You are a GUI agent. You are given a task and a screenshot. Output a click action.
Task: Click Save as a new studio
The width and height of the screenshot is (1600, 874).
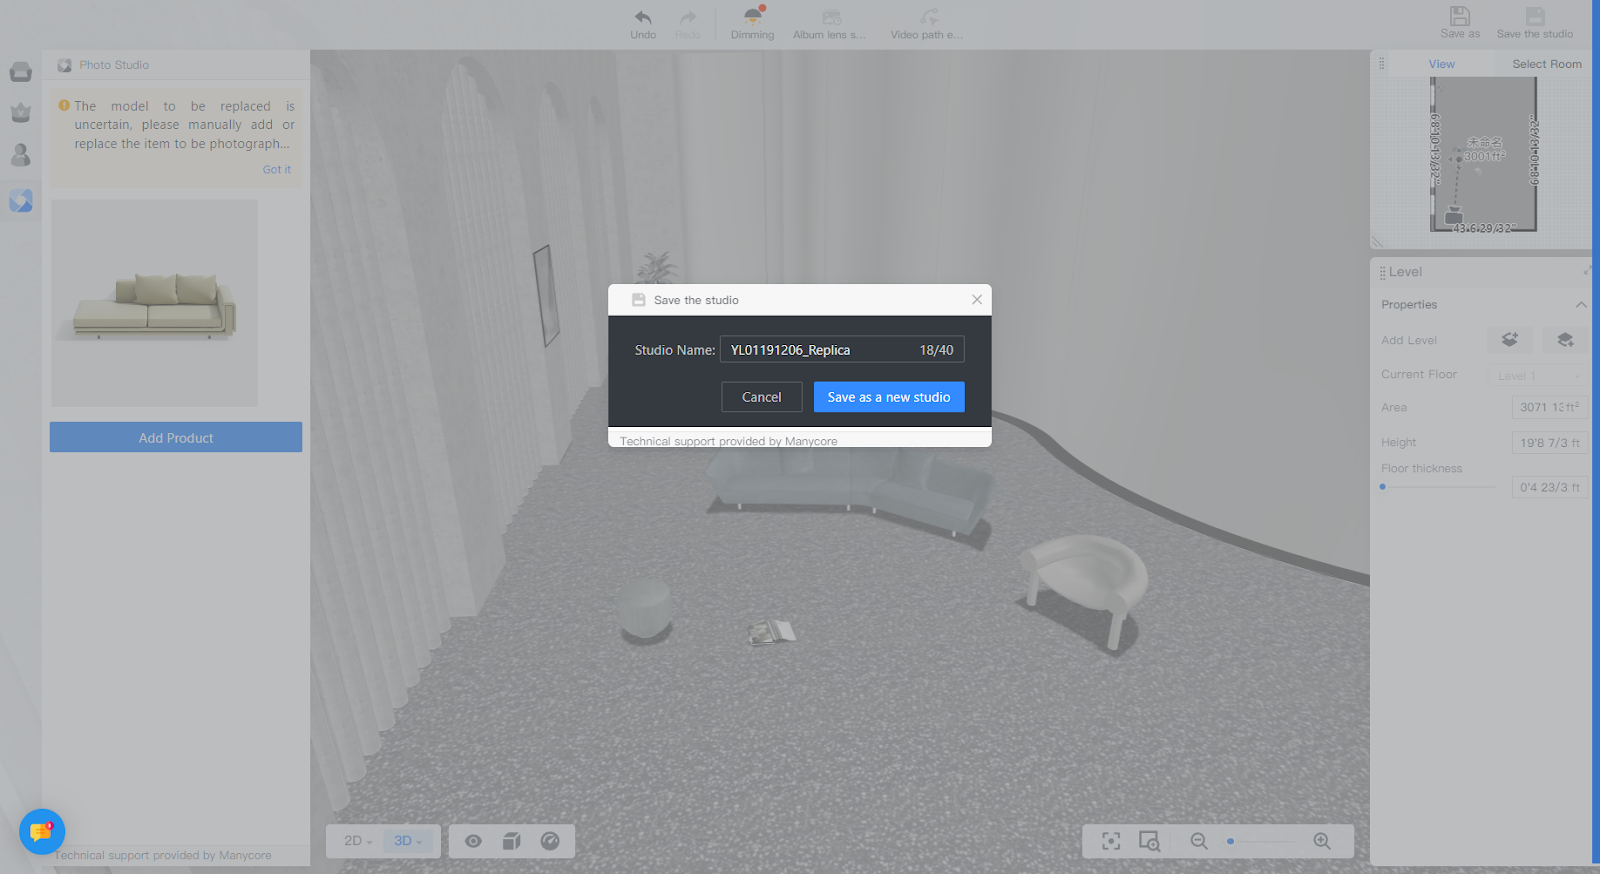[x=889, y=397]
